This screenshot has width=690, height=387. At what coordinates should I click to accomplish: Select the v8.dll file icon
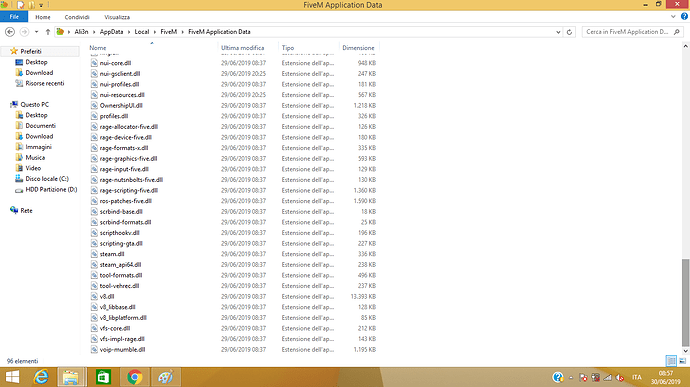tap(94, 296)
